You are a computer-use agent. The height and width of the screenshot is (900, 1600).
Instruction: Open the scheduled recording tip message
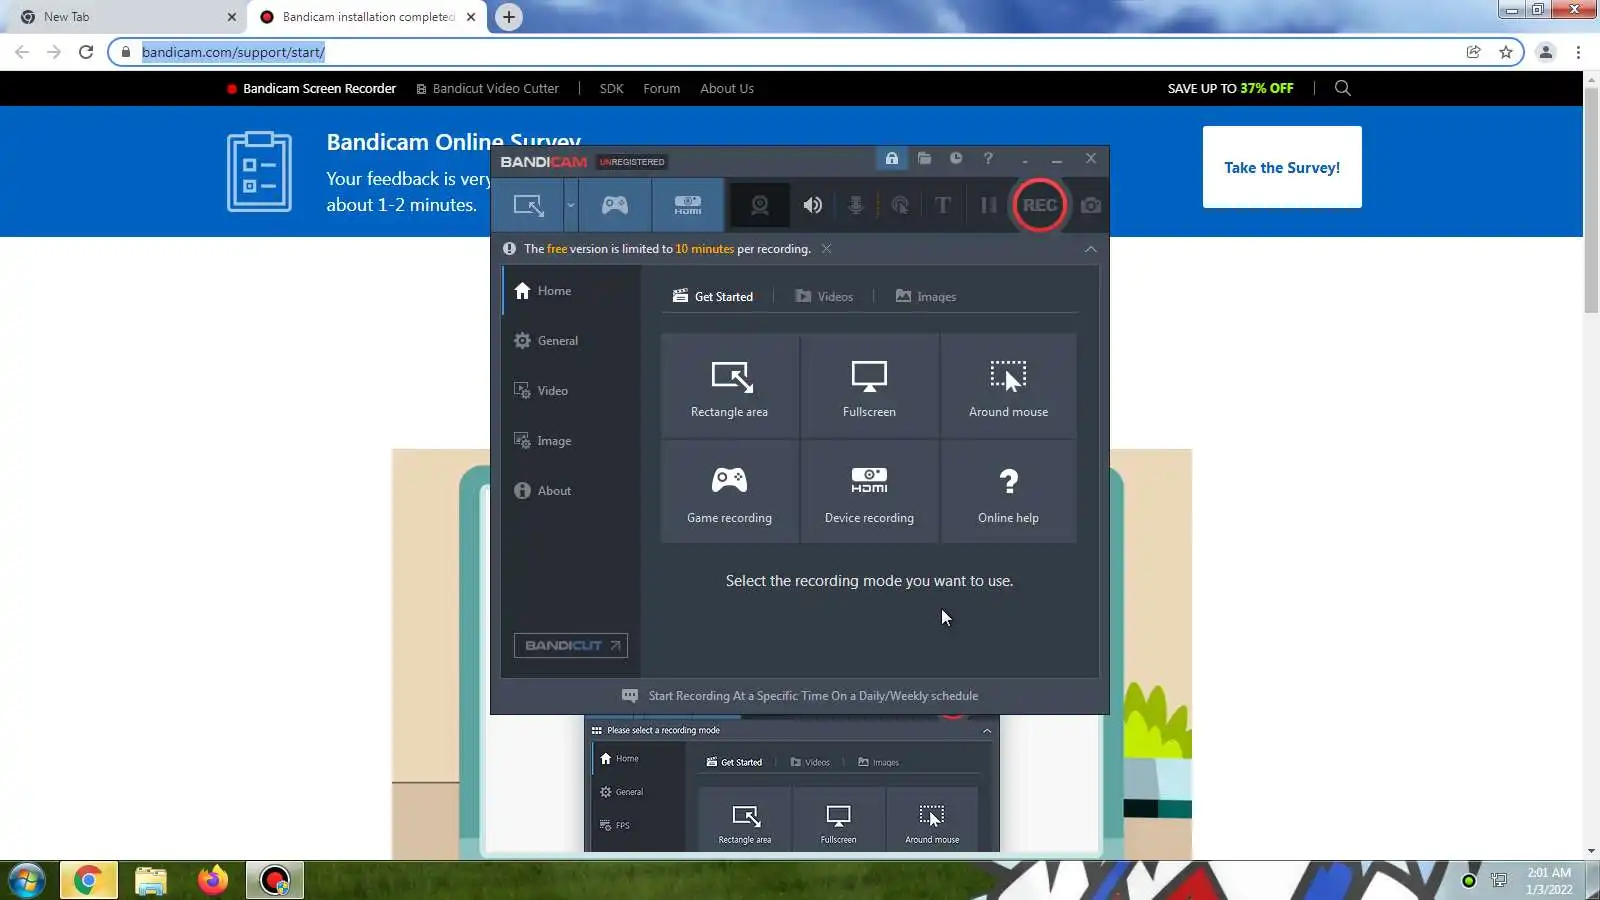[800, 696]
